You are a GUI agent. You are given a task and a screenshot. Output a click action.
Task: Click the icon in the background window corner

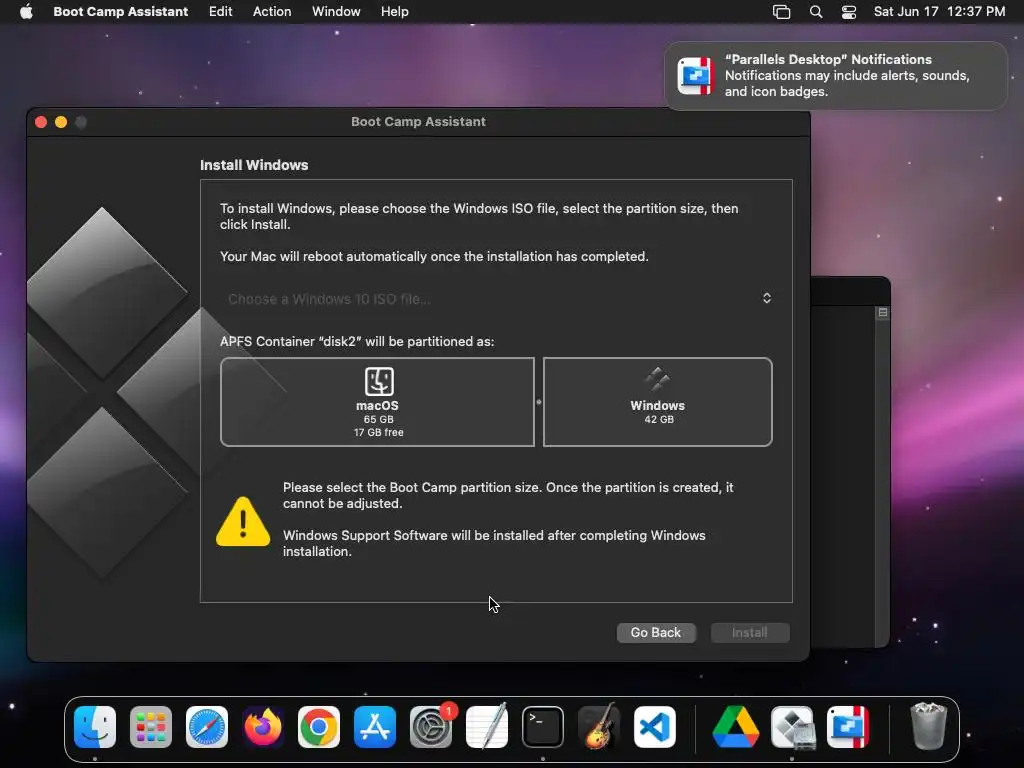pyautogui.click(x=883, y=312)
